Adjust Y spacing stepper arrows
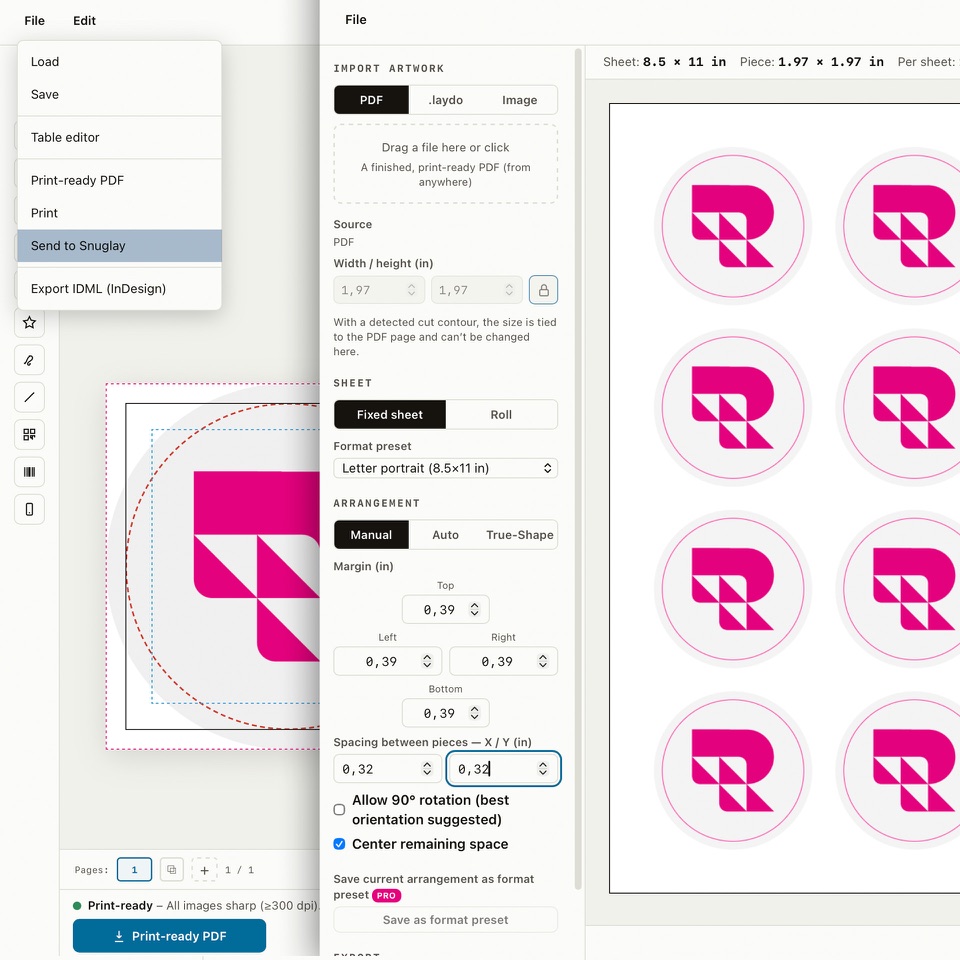The image size is (960, 960). click(542, 768)
